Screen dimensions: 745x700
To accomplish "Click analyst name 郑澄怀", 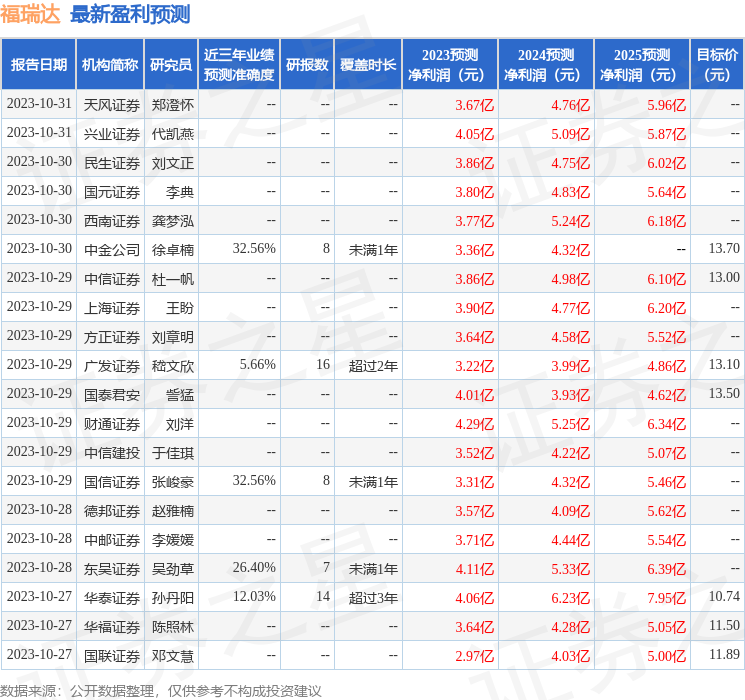I will pos(172,105).
